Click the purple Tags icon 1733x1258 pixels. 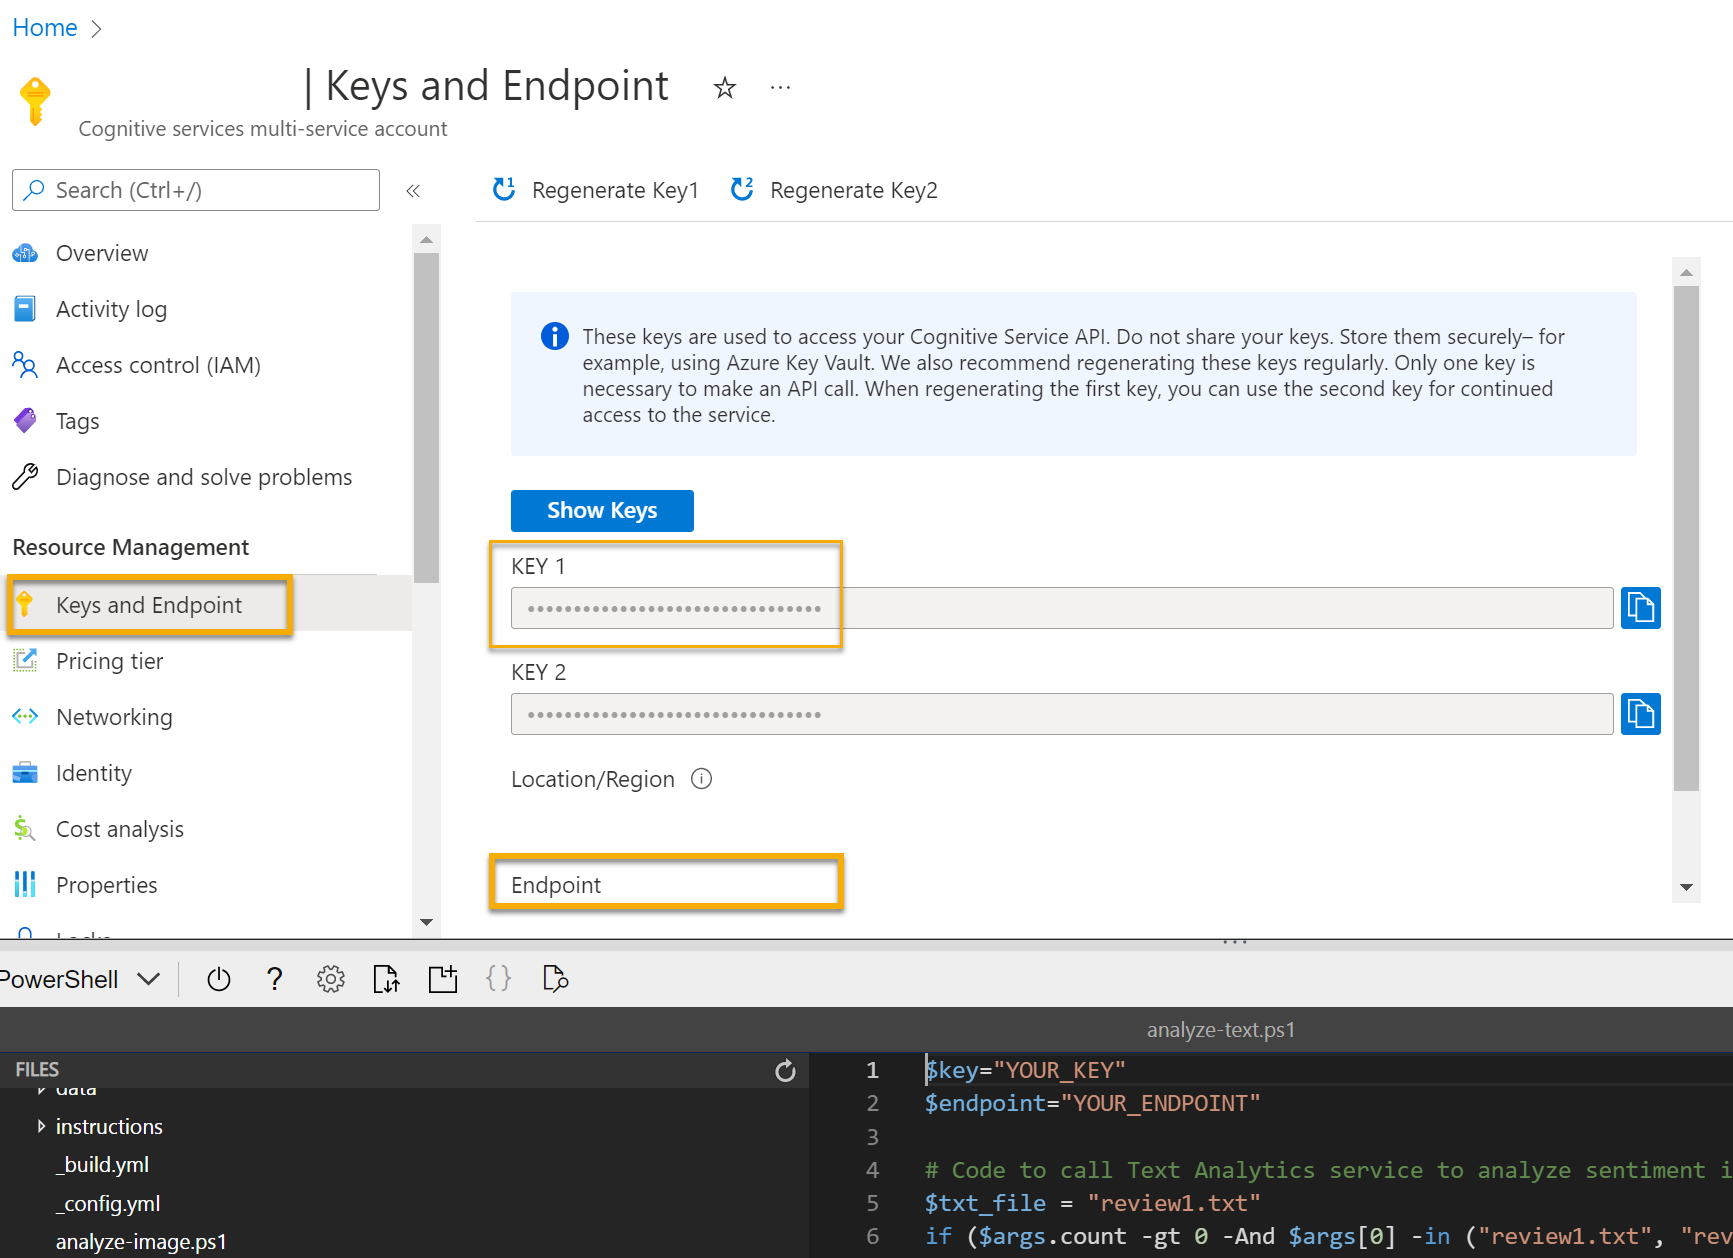click(x=25, y=421)
